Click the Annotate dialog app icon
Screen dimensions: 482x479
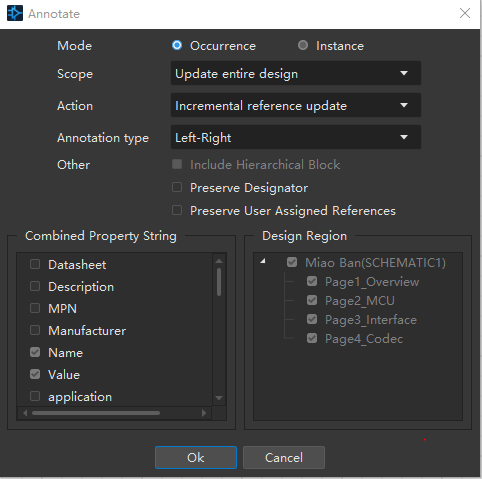pos(15,13)
